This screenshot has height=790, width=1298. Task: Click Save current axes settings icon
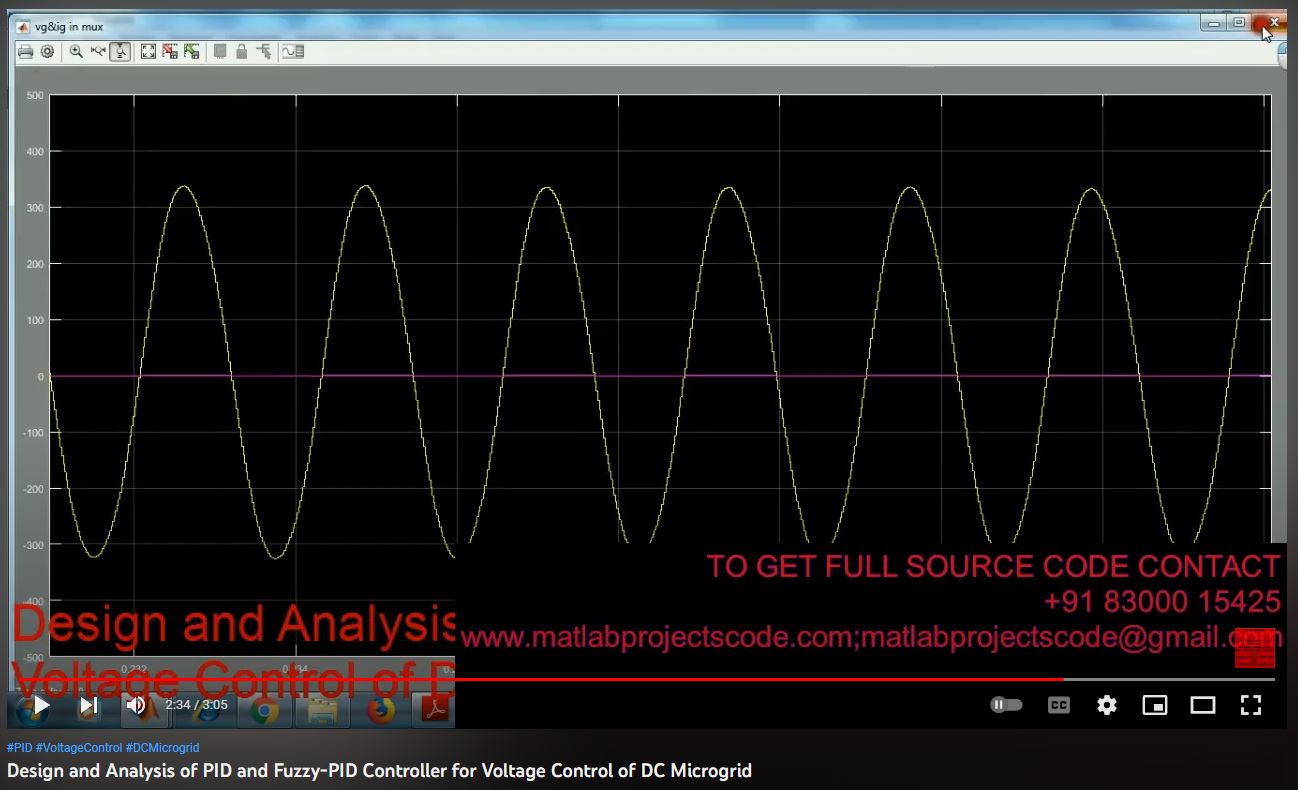[x=170, y=51]
